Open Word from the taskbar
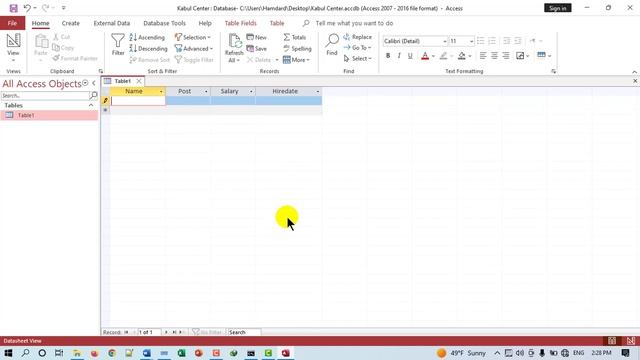The width and height of the screenshot is (640, 360). point(147,353)
